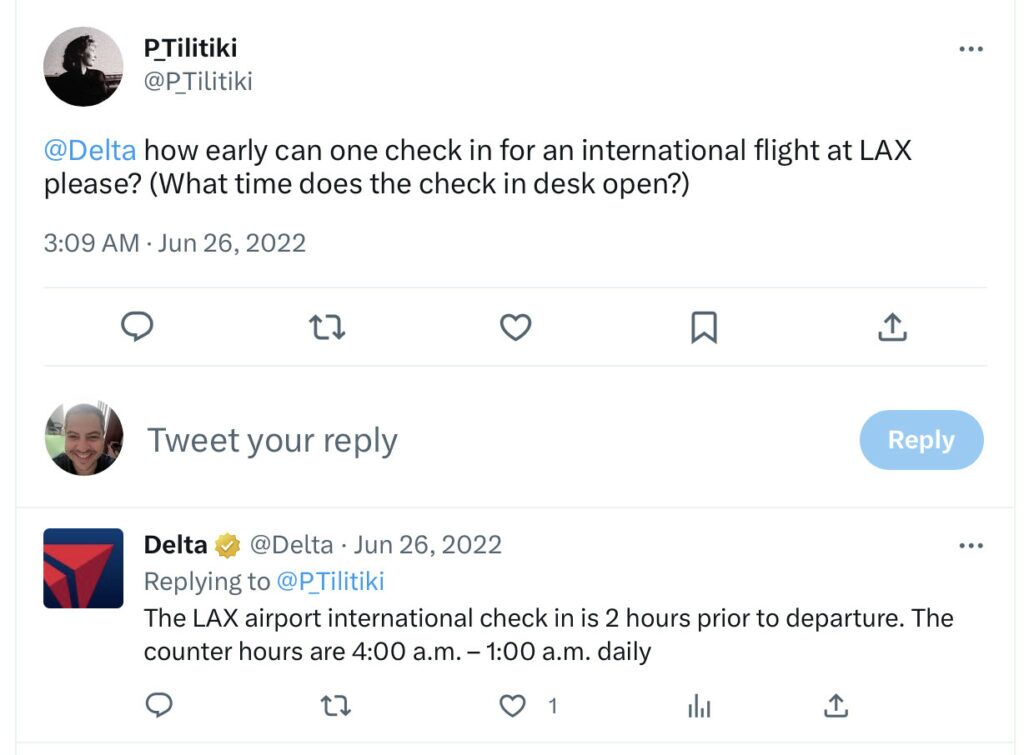This screenshot has width=1024, height=755.
Task: View analytics on Delta's reply
Action: tap(701, 705)
